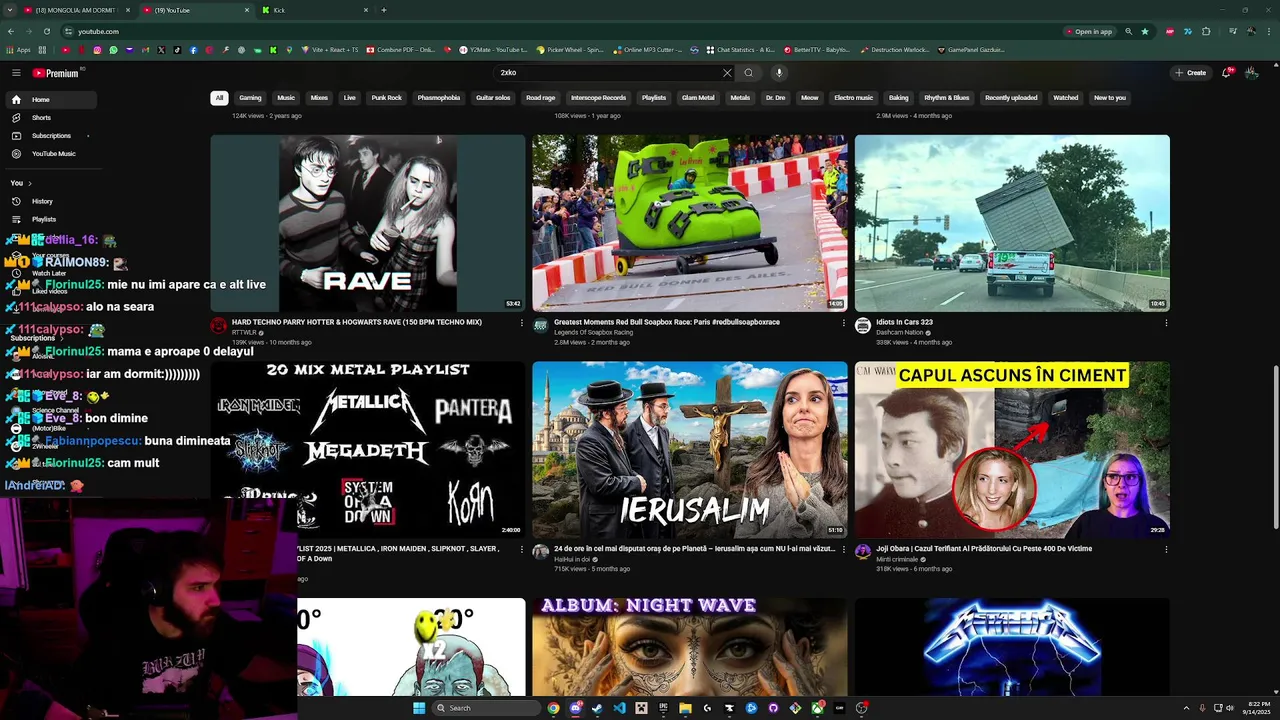Screen dimensions: 1280x720
Task: Open File Explorer from the taskbar
Action: (685, 708)
